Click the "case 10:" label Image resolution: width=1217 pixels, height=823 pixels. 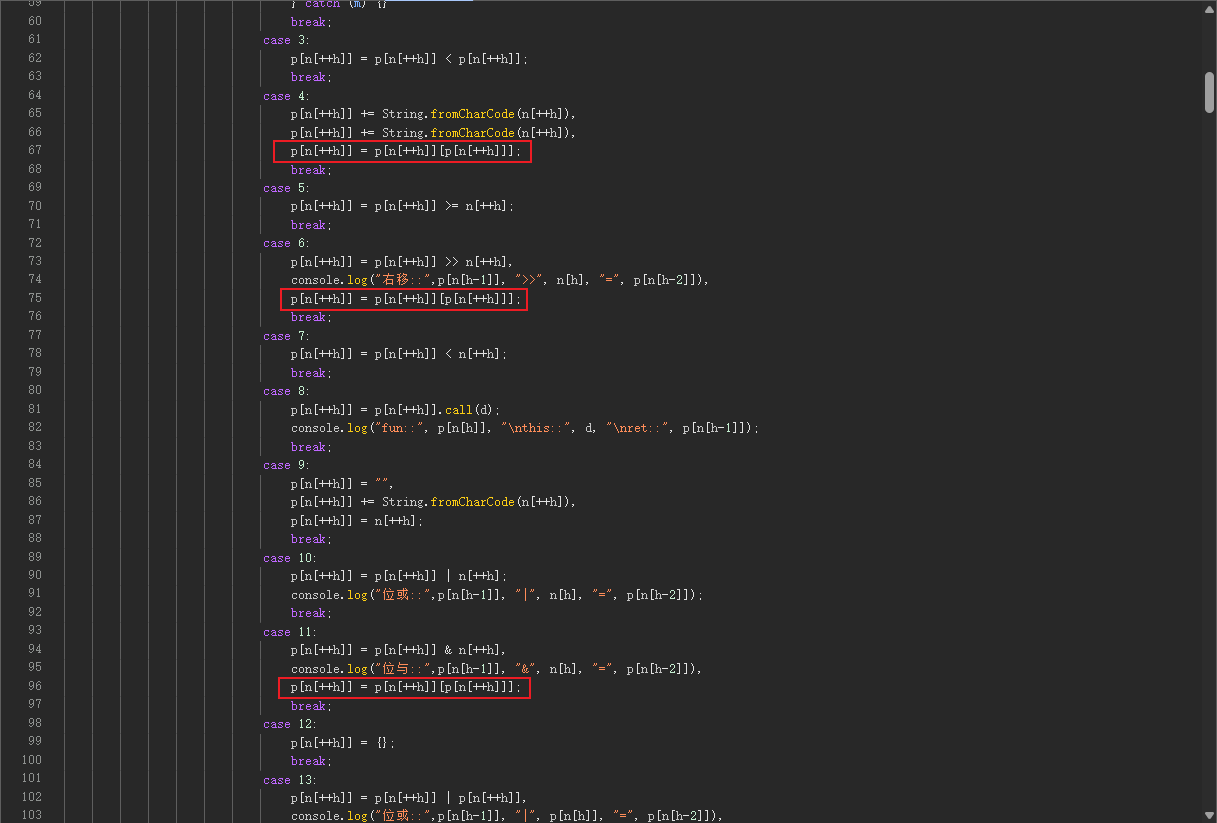[x=290, y=558]
